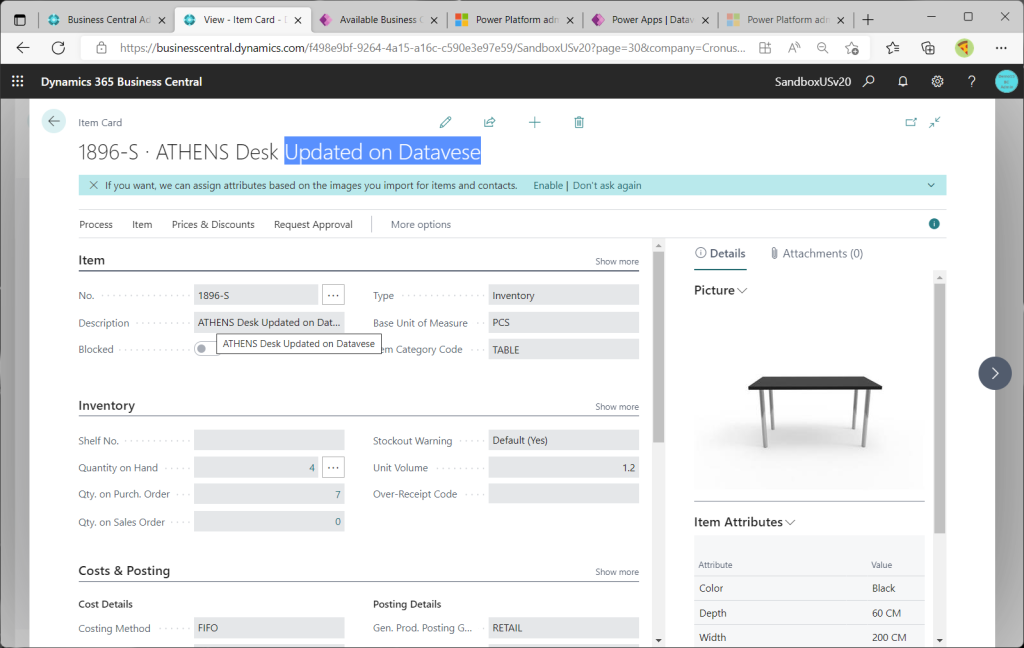Open the Item action menu
This screenshot has width=1024, height=648.
(142, 224)
